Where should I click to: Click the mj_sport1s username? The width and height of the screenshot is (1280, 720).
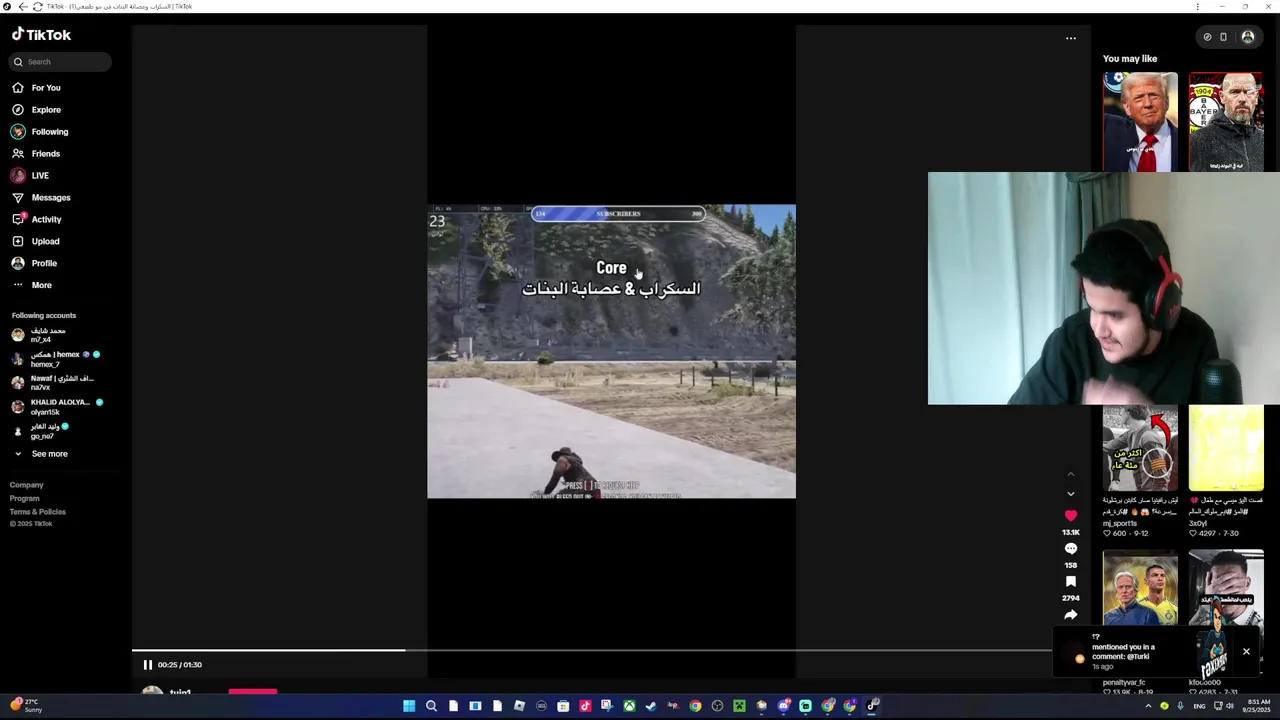click(1120, 523)
